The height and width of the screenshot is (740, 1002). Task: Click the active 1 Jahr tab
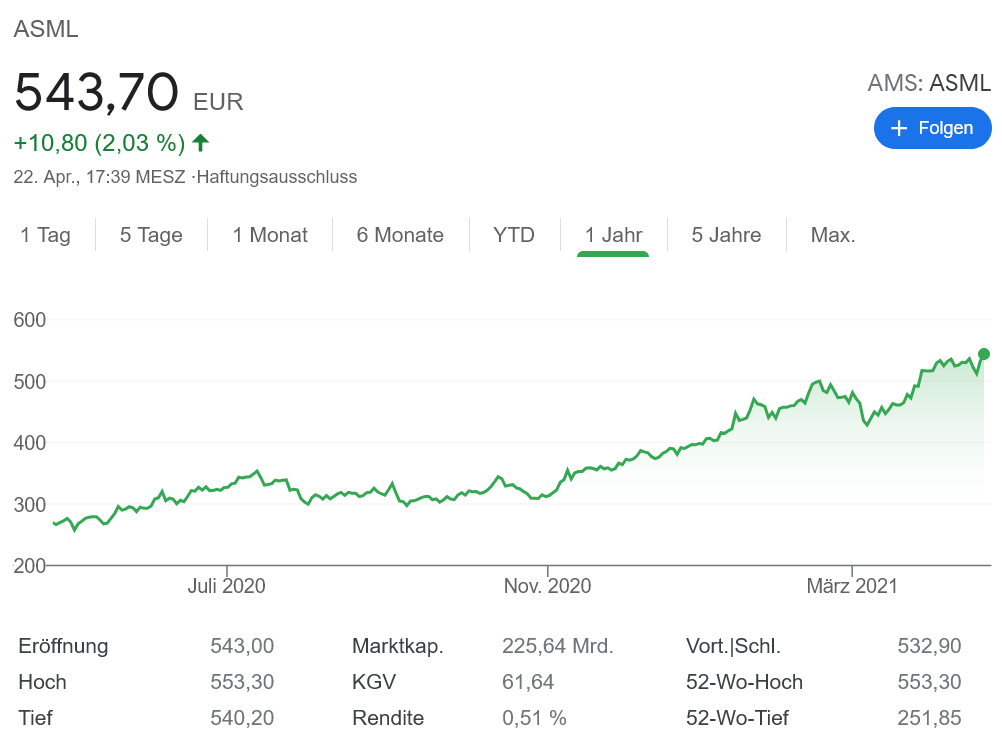[x=613, y=235]
